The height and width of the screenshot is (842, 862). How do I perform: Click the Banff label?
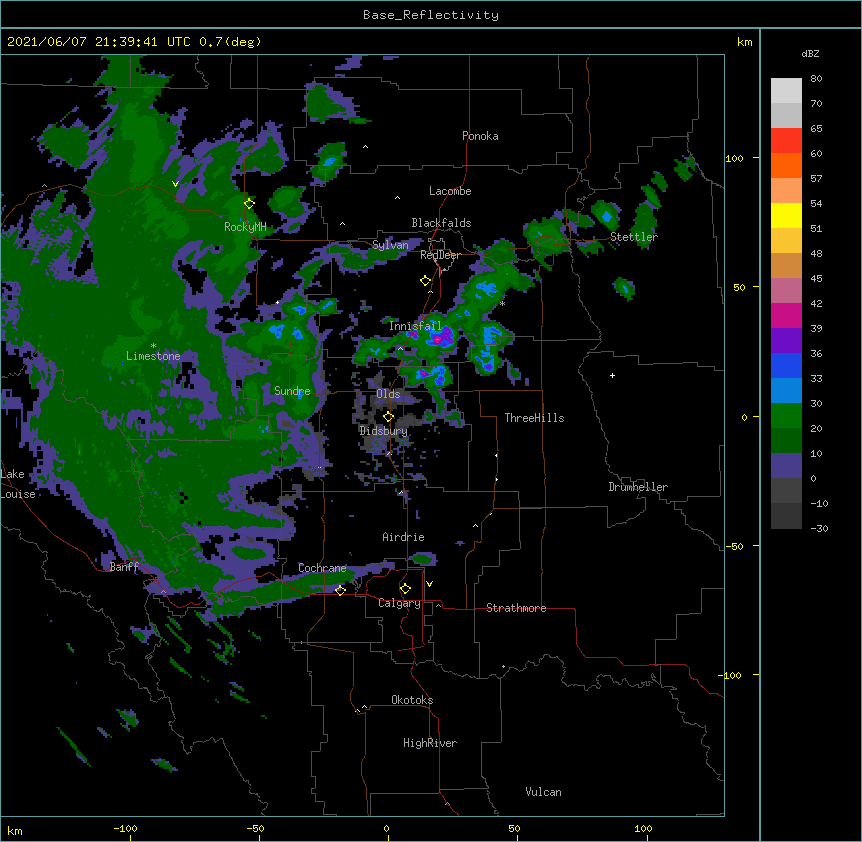(x=124, y=567)
